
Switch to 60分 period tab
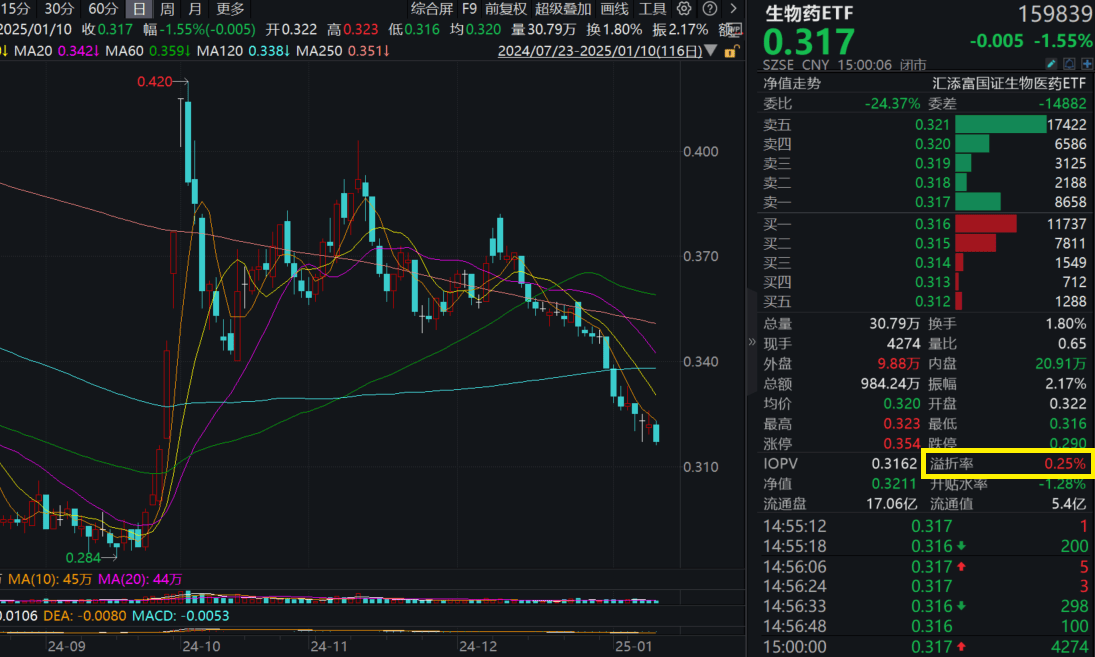coord(103,9)
